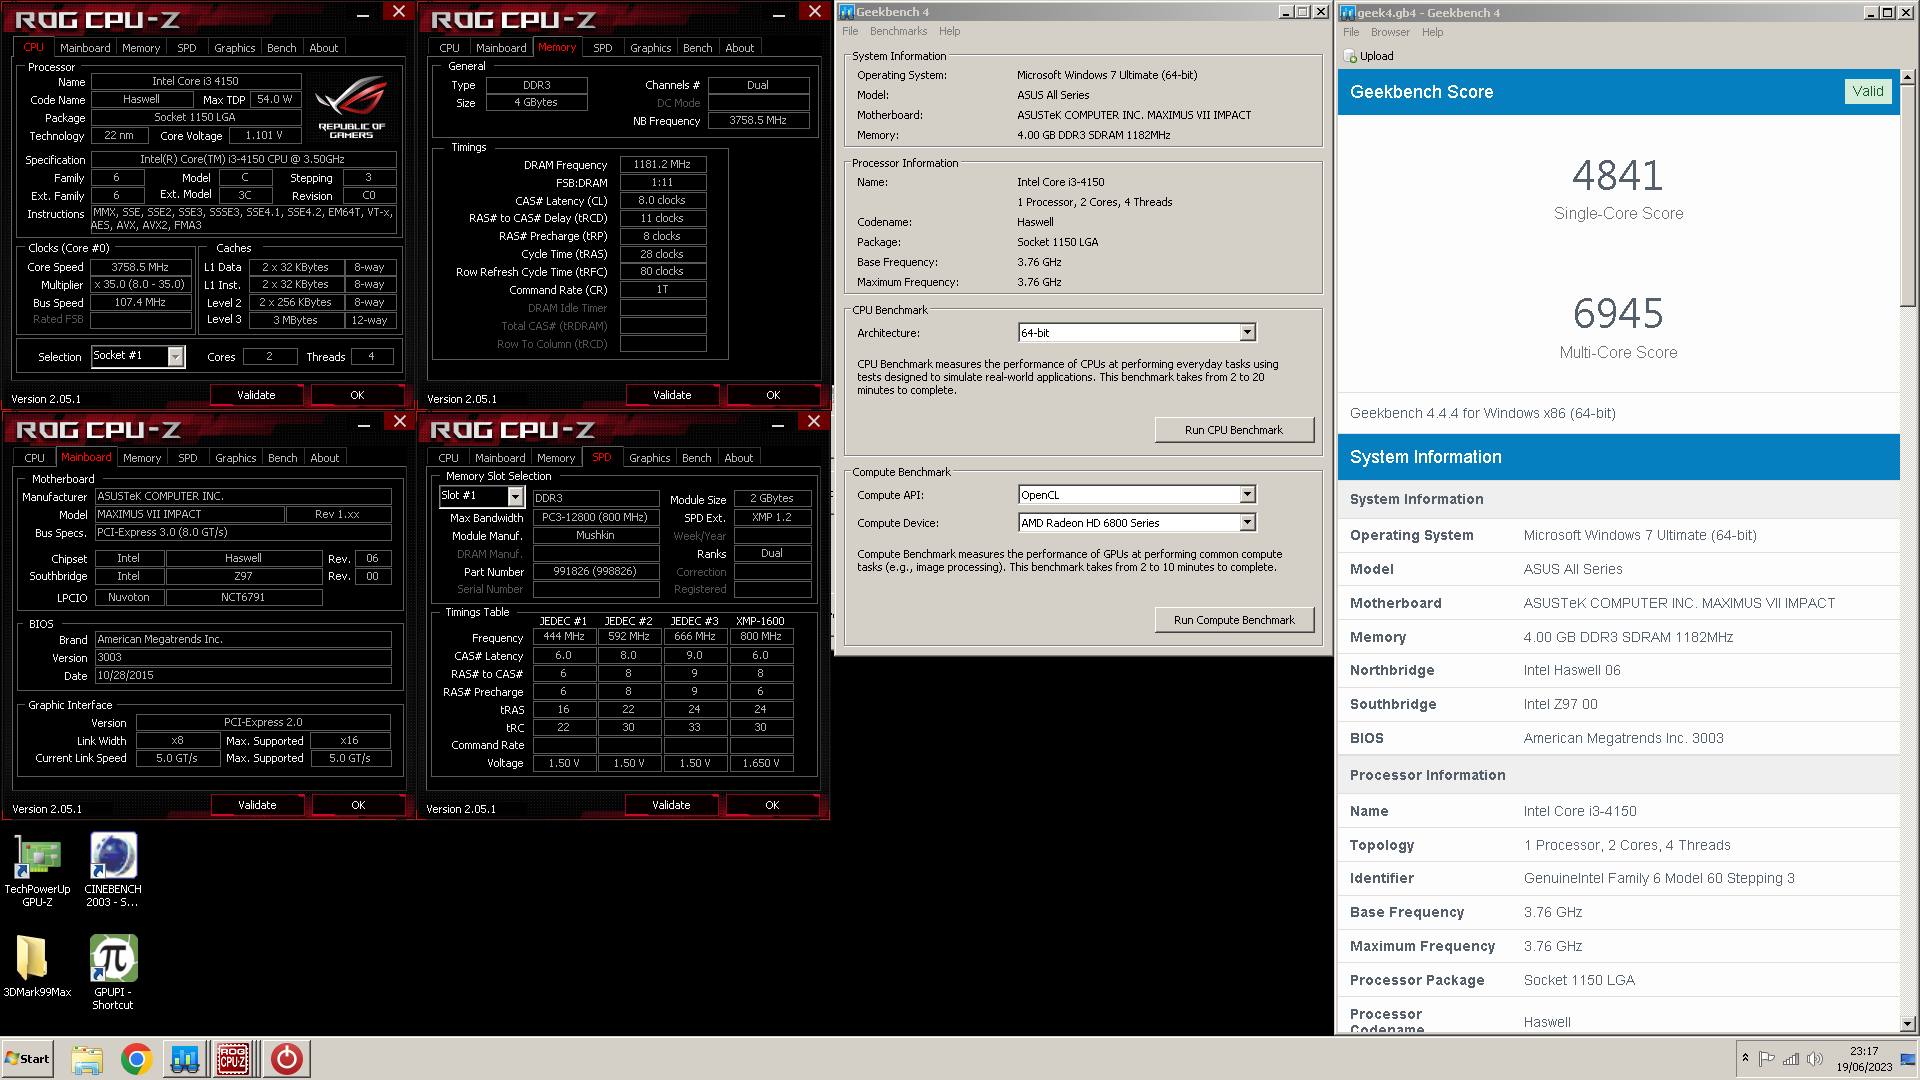The width and height of the screenshot is (1920, 1080).
Task: Click the geek4.gb4 vertical scrollbar thumb
Action: pyautogui.click(x=1908, y=195)
